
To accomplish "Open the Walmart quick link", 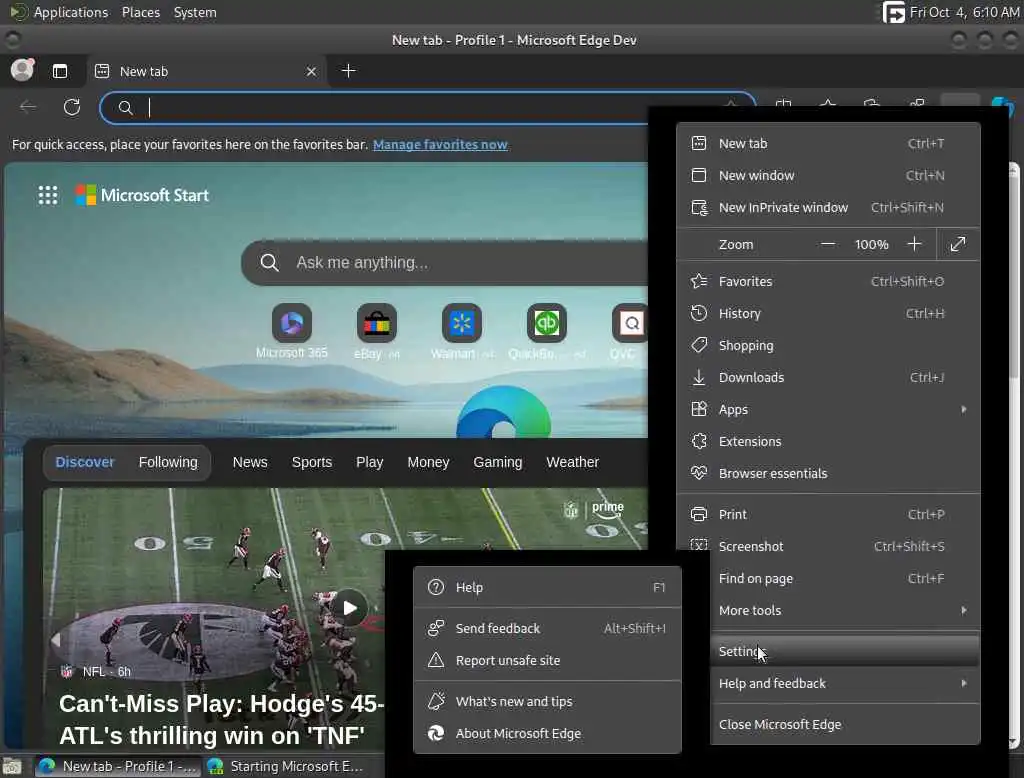I will click(x=461, y=331).
